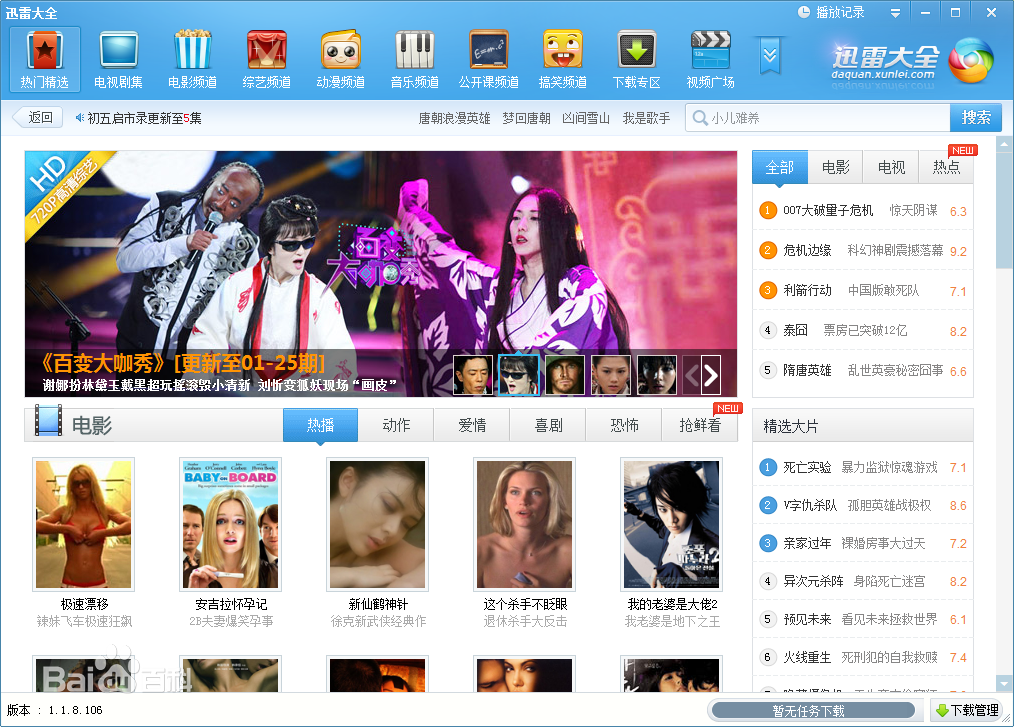Switch to the 热点 ranking tab
Image resolution: width=1014 pixels, height=727 pixels.
click(946, 168)
